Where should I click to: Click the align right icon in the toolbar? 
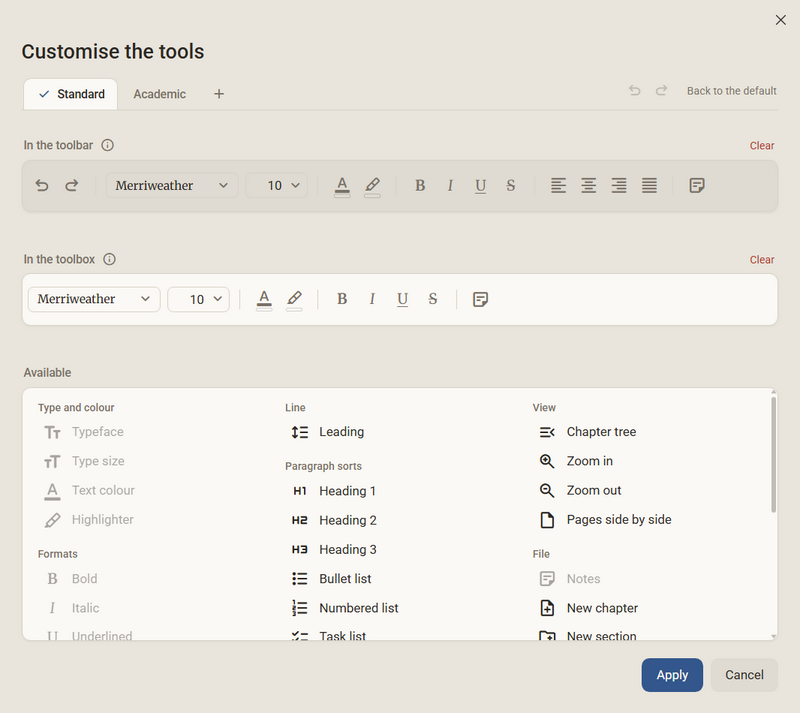tap(619, 185)
